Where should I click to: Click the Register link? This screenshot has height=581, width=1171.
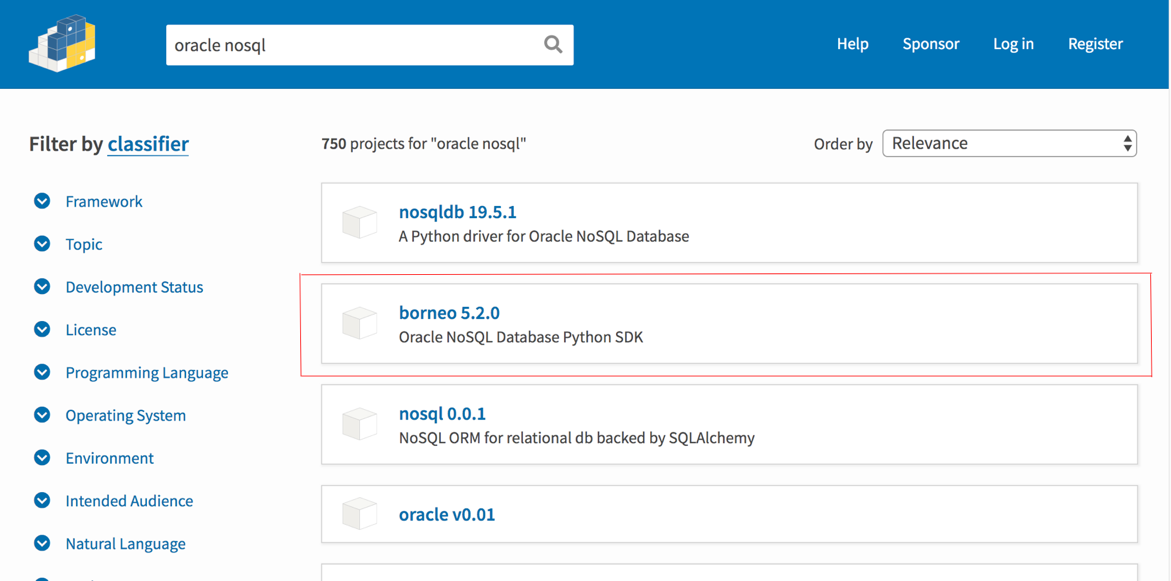coord(1095,44)
